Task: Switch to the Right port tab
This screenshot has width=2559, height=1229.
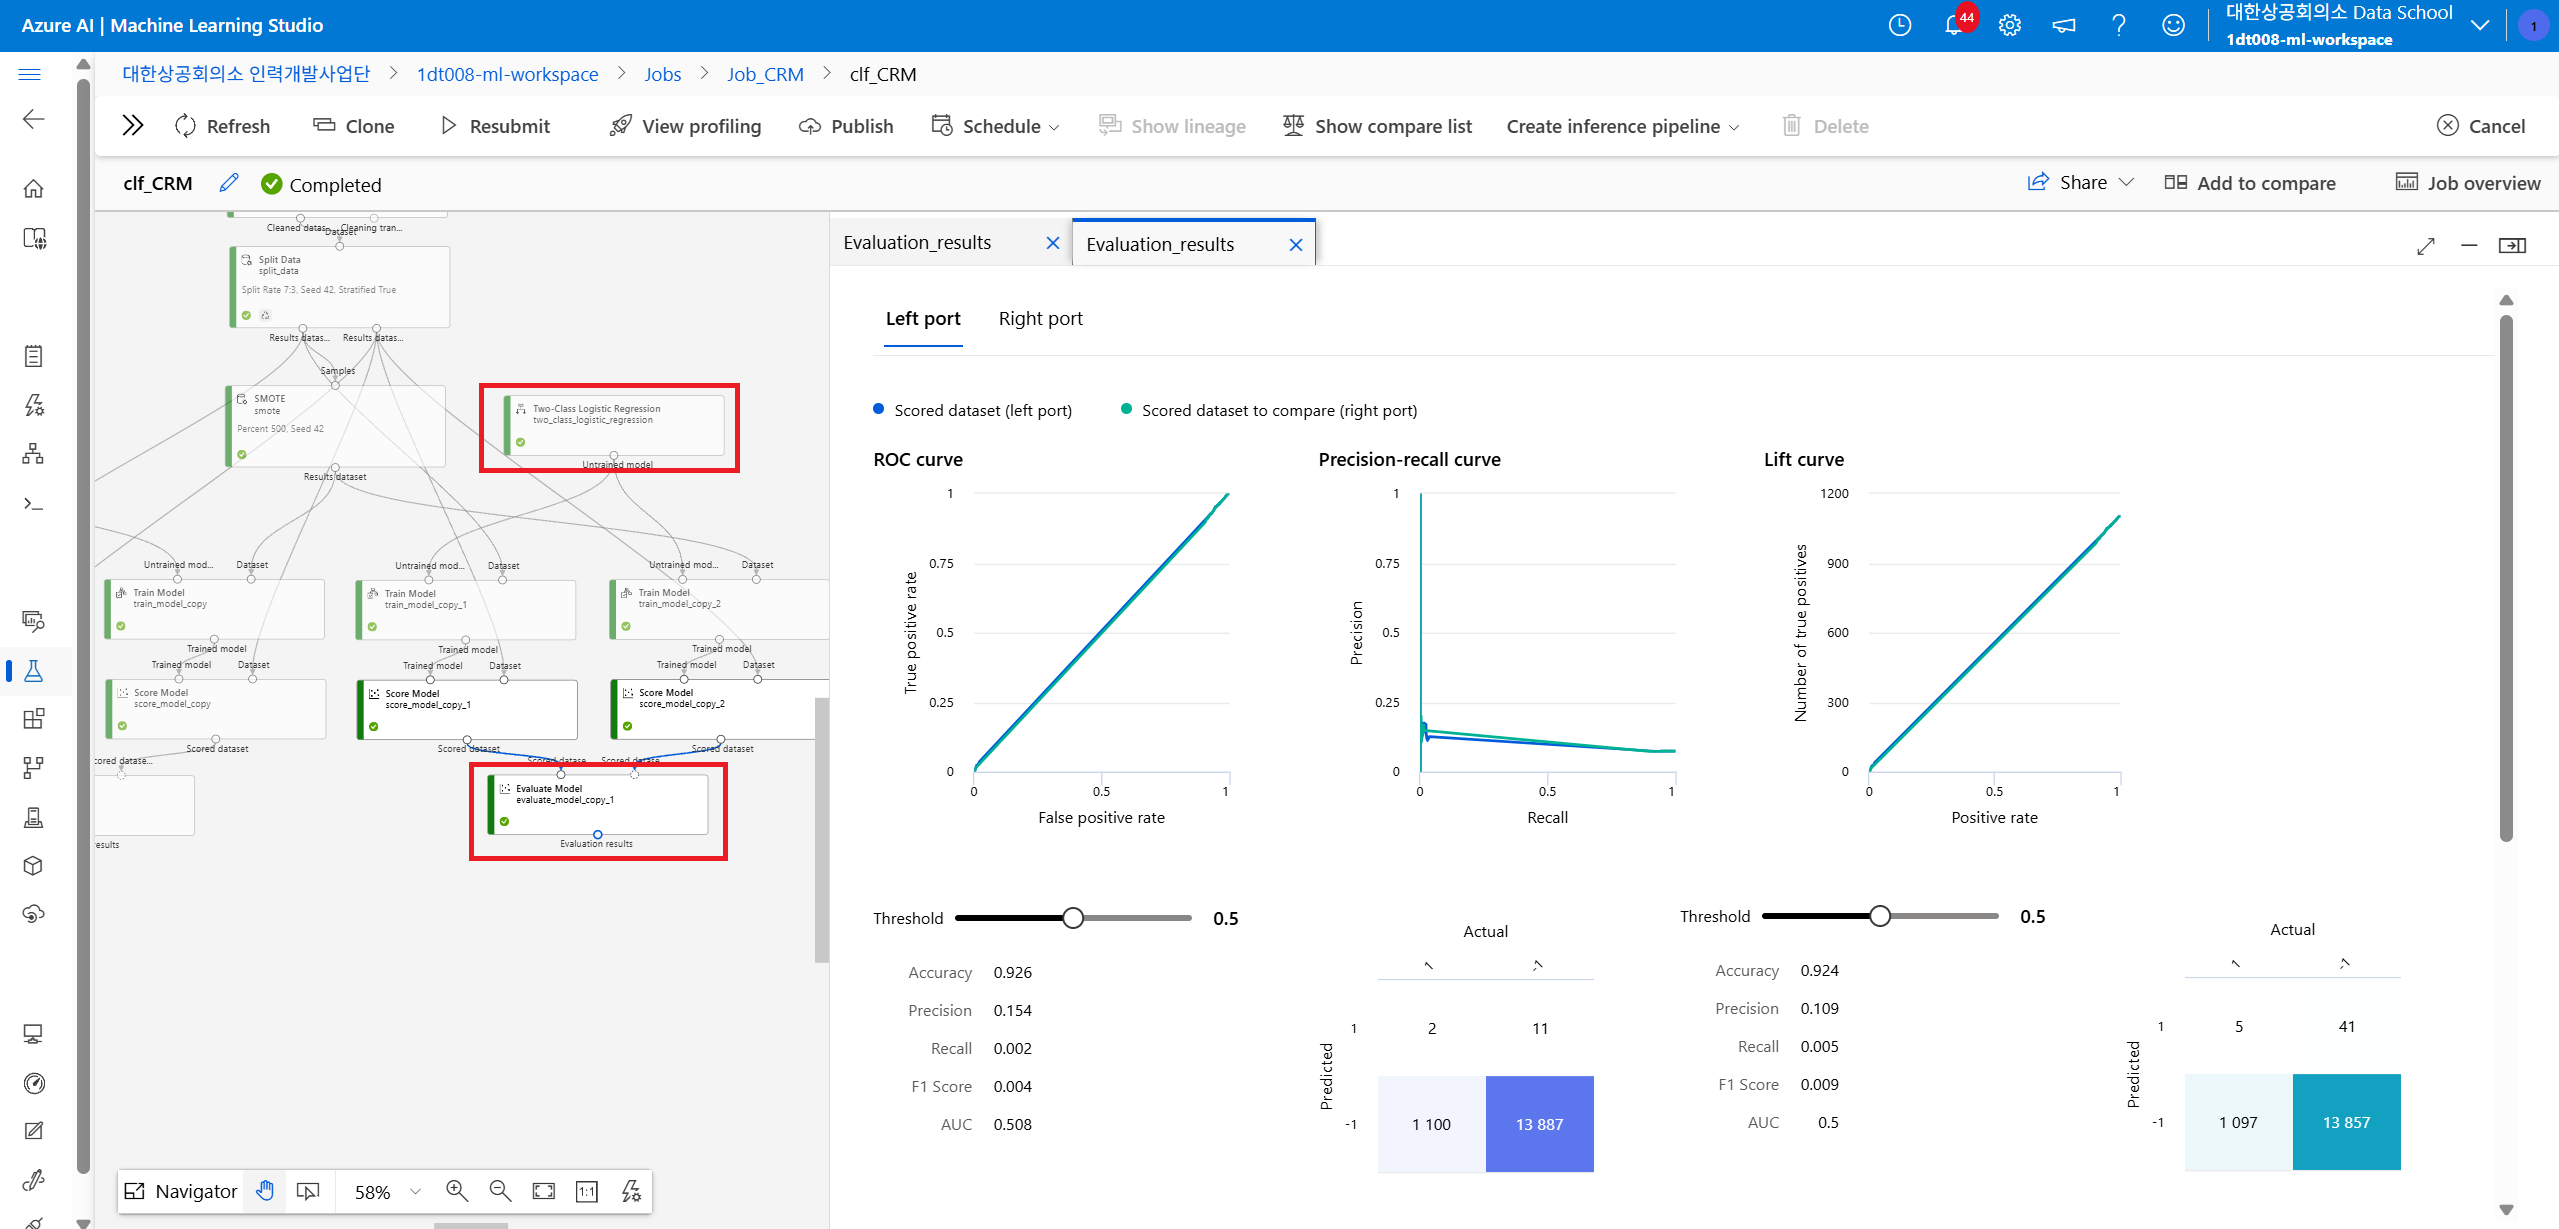Action: 1040,319
